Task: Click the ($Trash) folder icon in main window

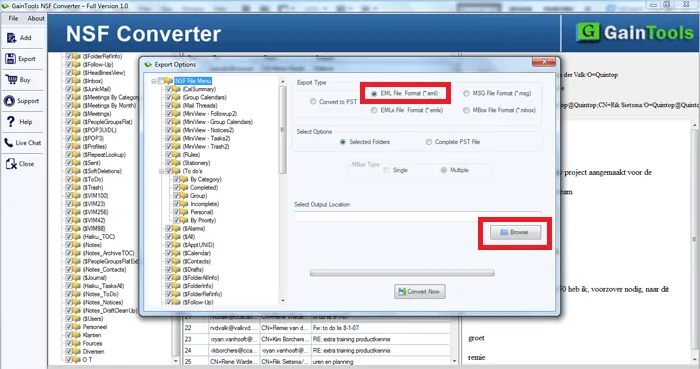Action: tap(77, 187)
